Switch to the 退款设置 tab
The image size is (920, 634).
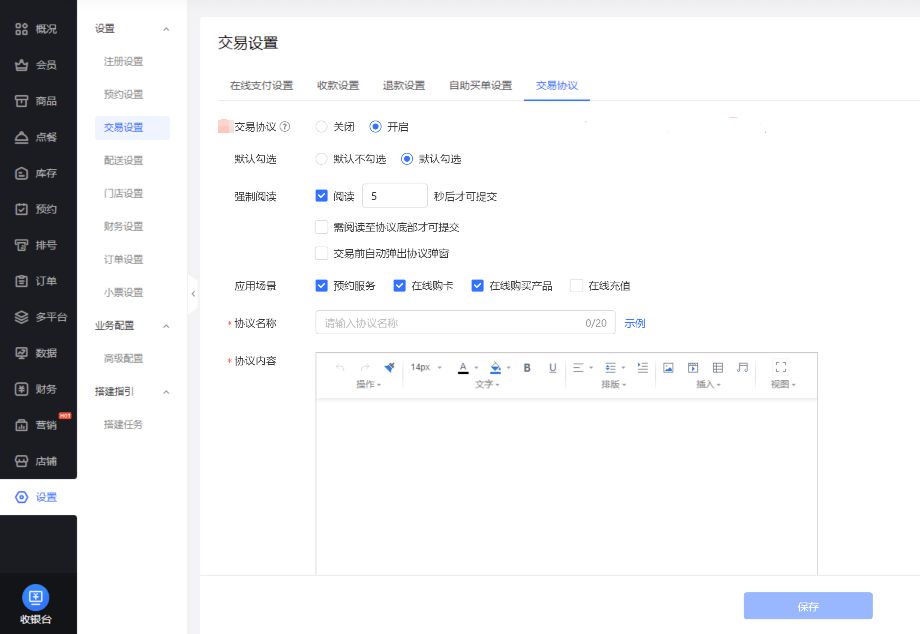[x=404, y=85]
